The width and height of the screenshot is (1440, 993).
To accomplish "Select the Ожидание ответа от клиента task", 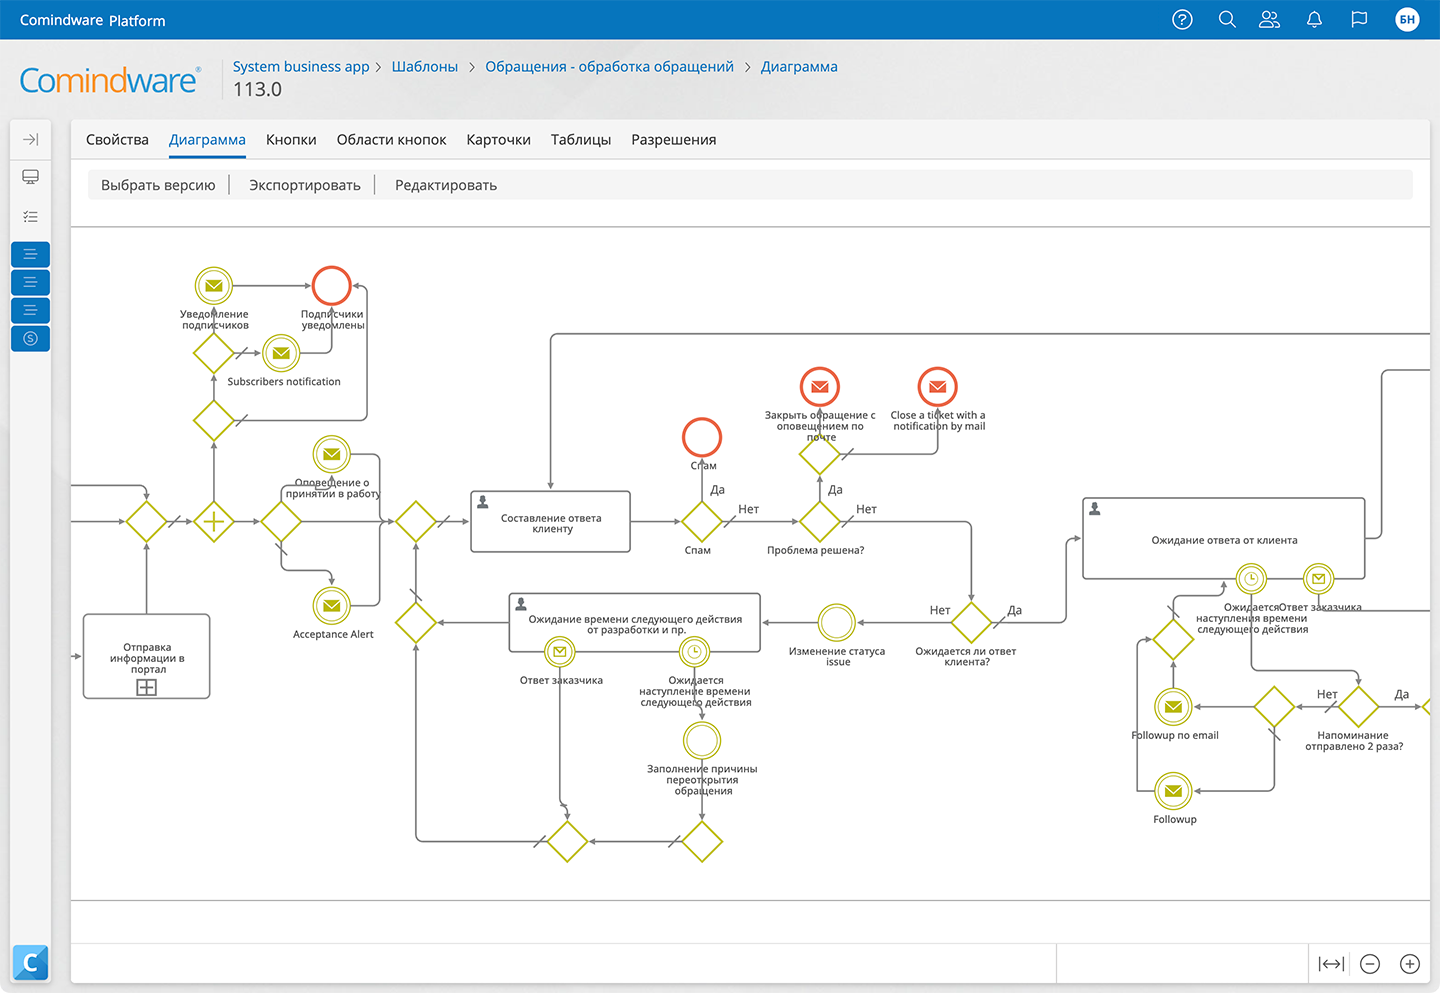I will coord(1224,539).
